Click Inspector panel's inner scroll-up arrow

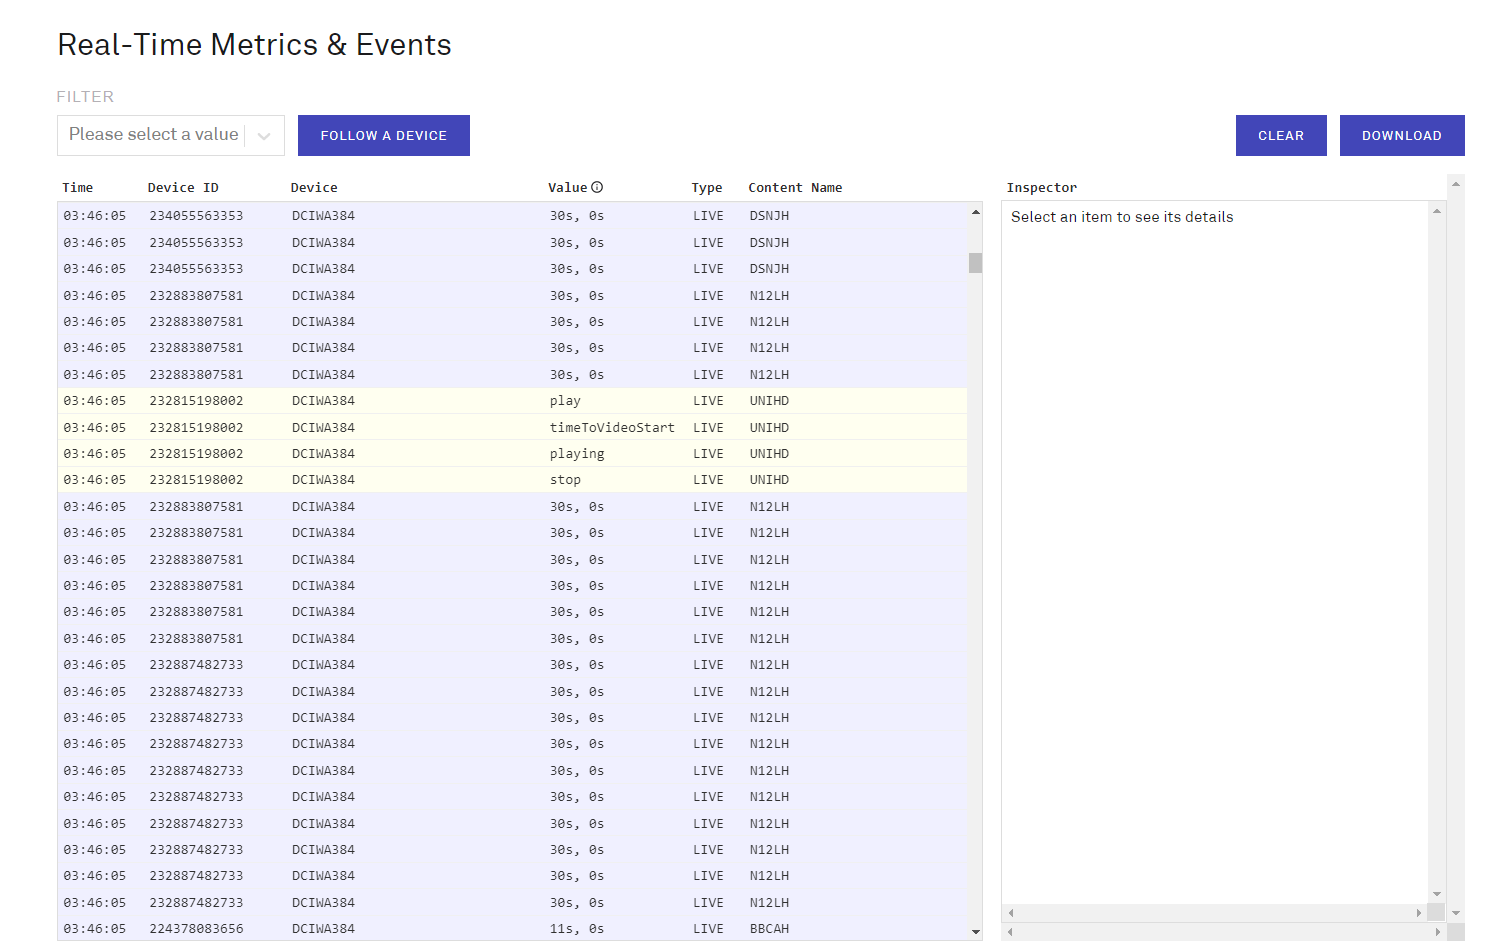[x=1436, y=211]
